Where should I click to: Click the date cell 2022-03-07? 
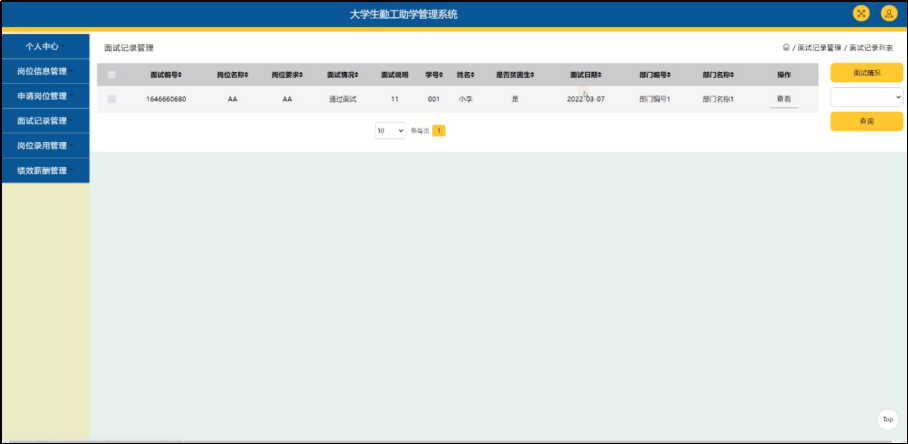(585, 99)
